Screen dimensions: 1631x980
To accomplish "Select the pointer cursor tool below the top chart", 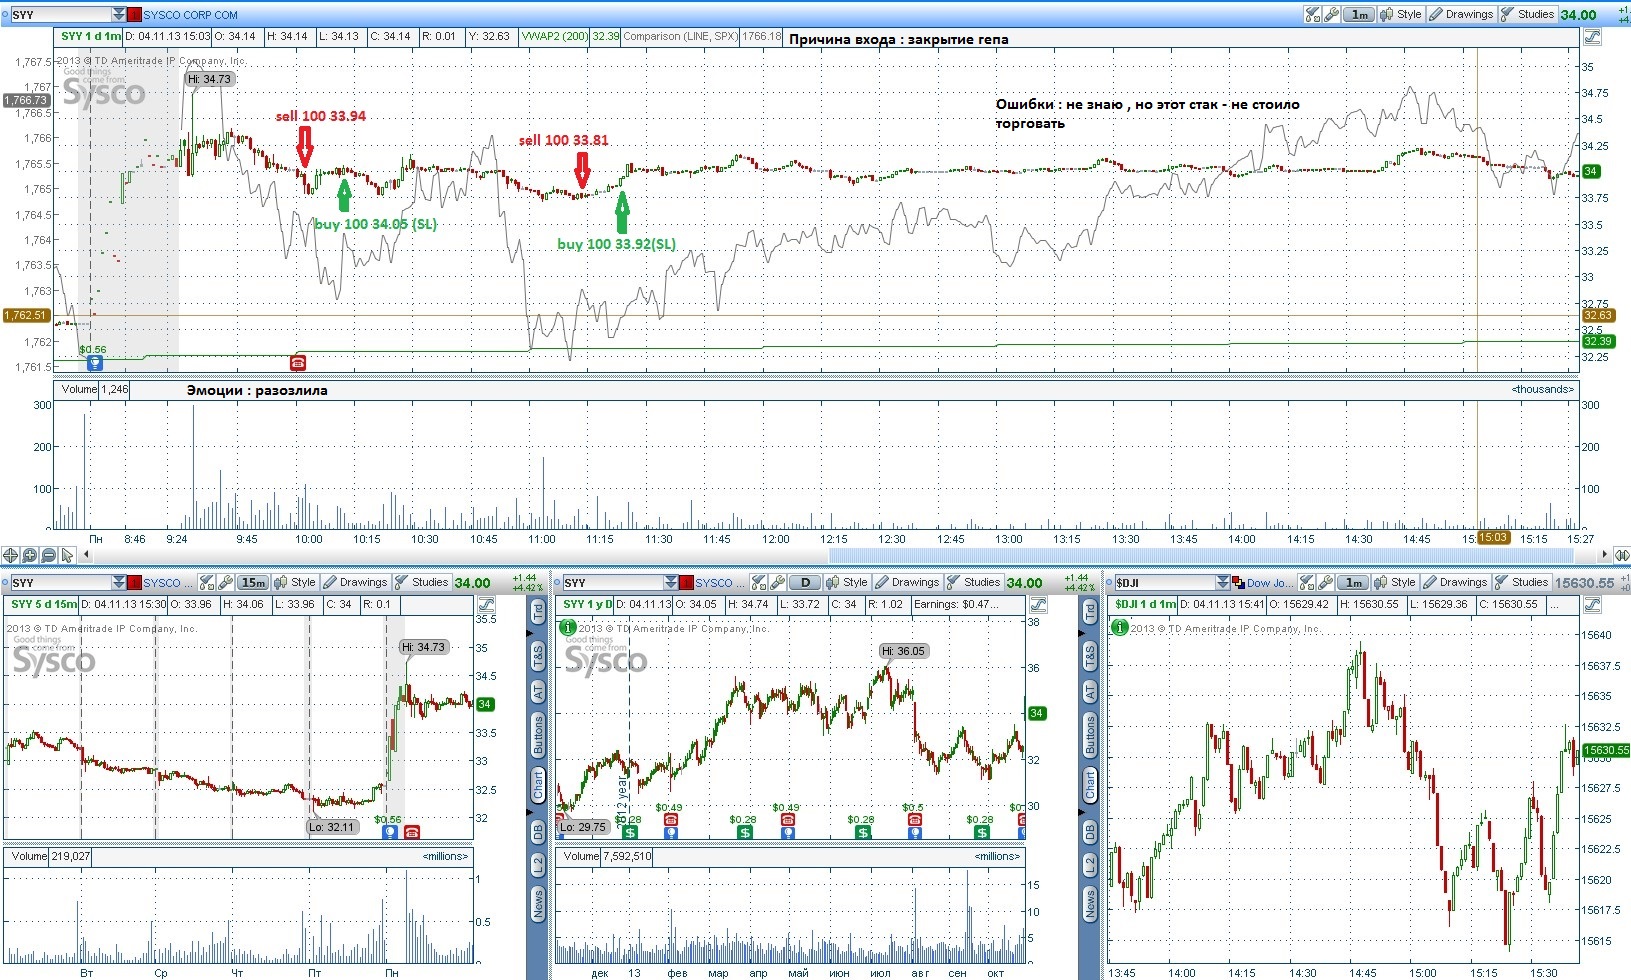I will coord(67,555).
